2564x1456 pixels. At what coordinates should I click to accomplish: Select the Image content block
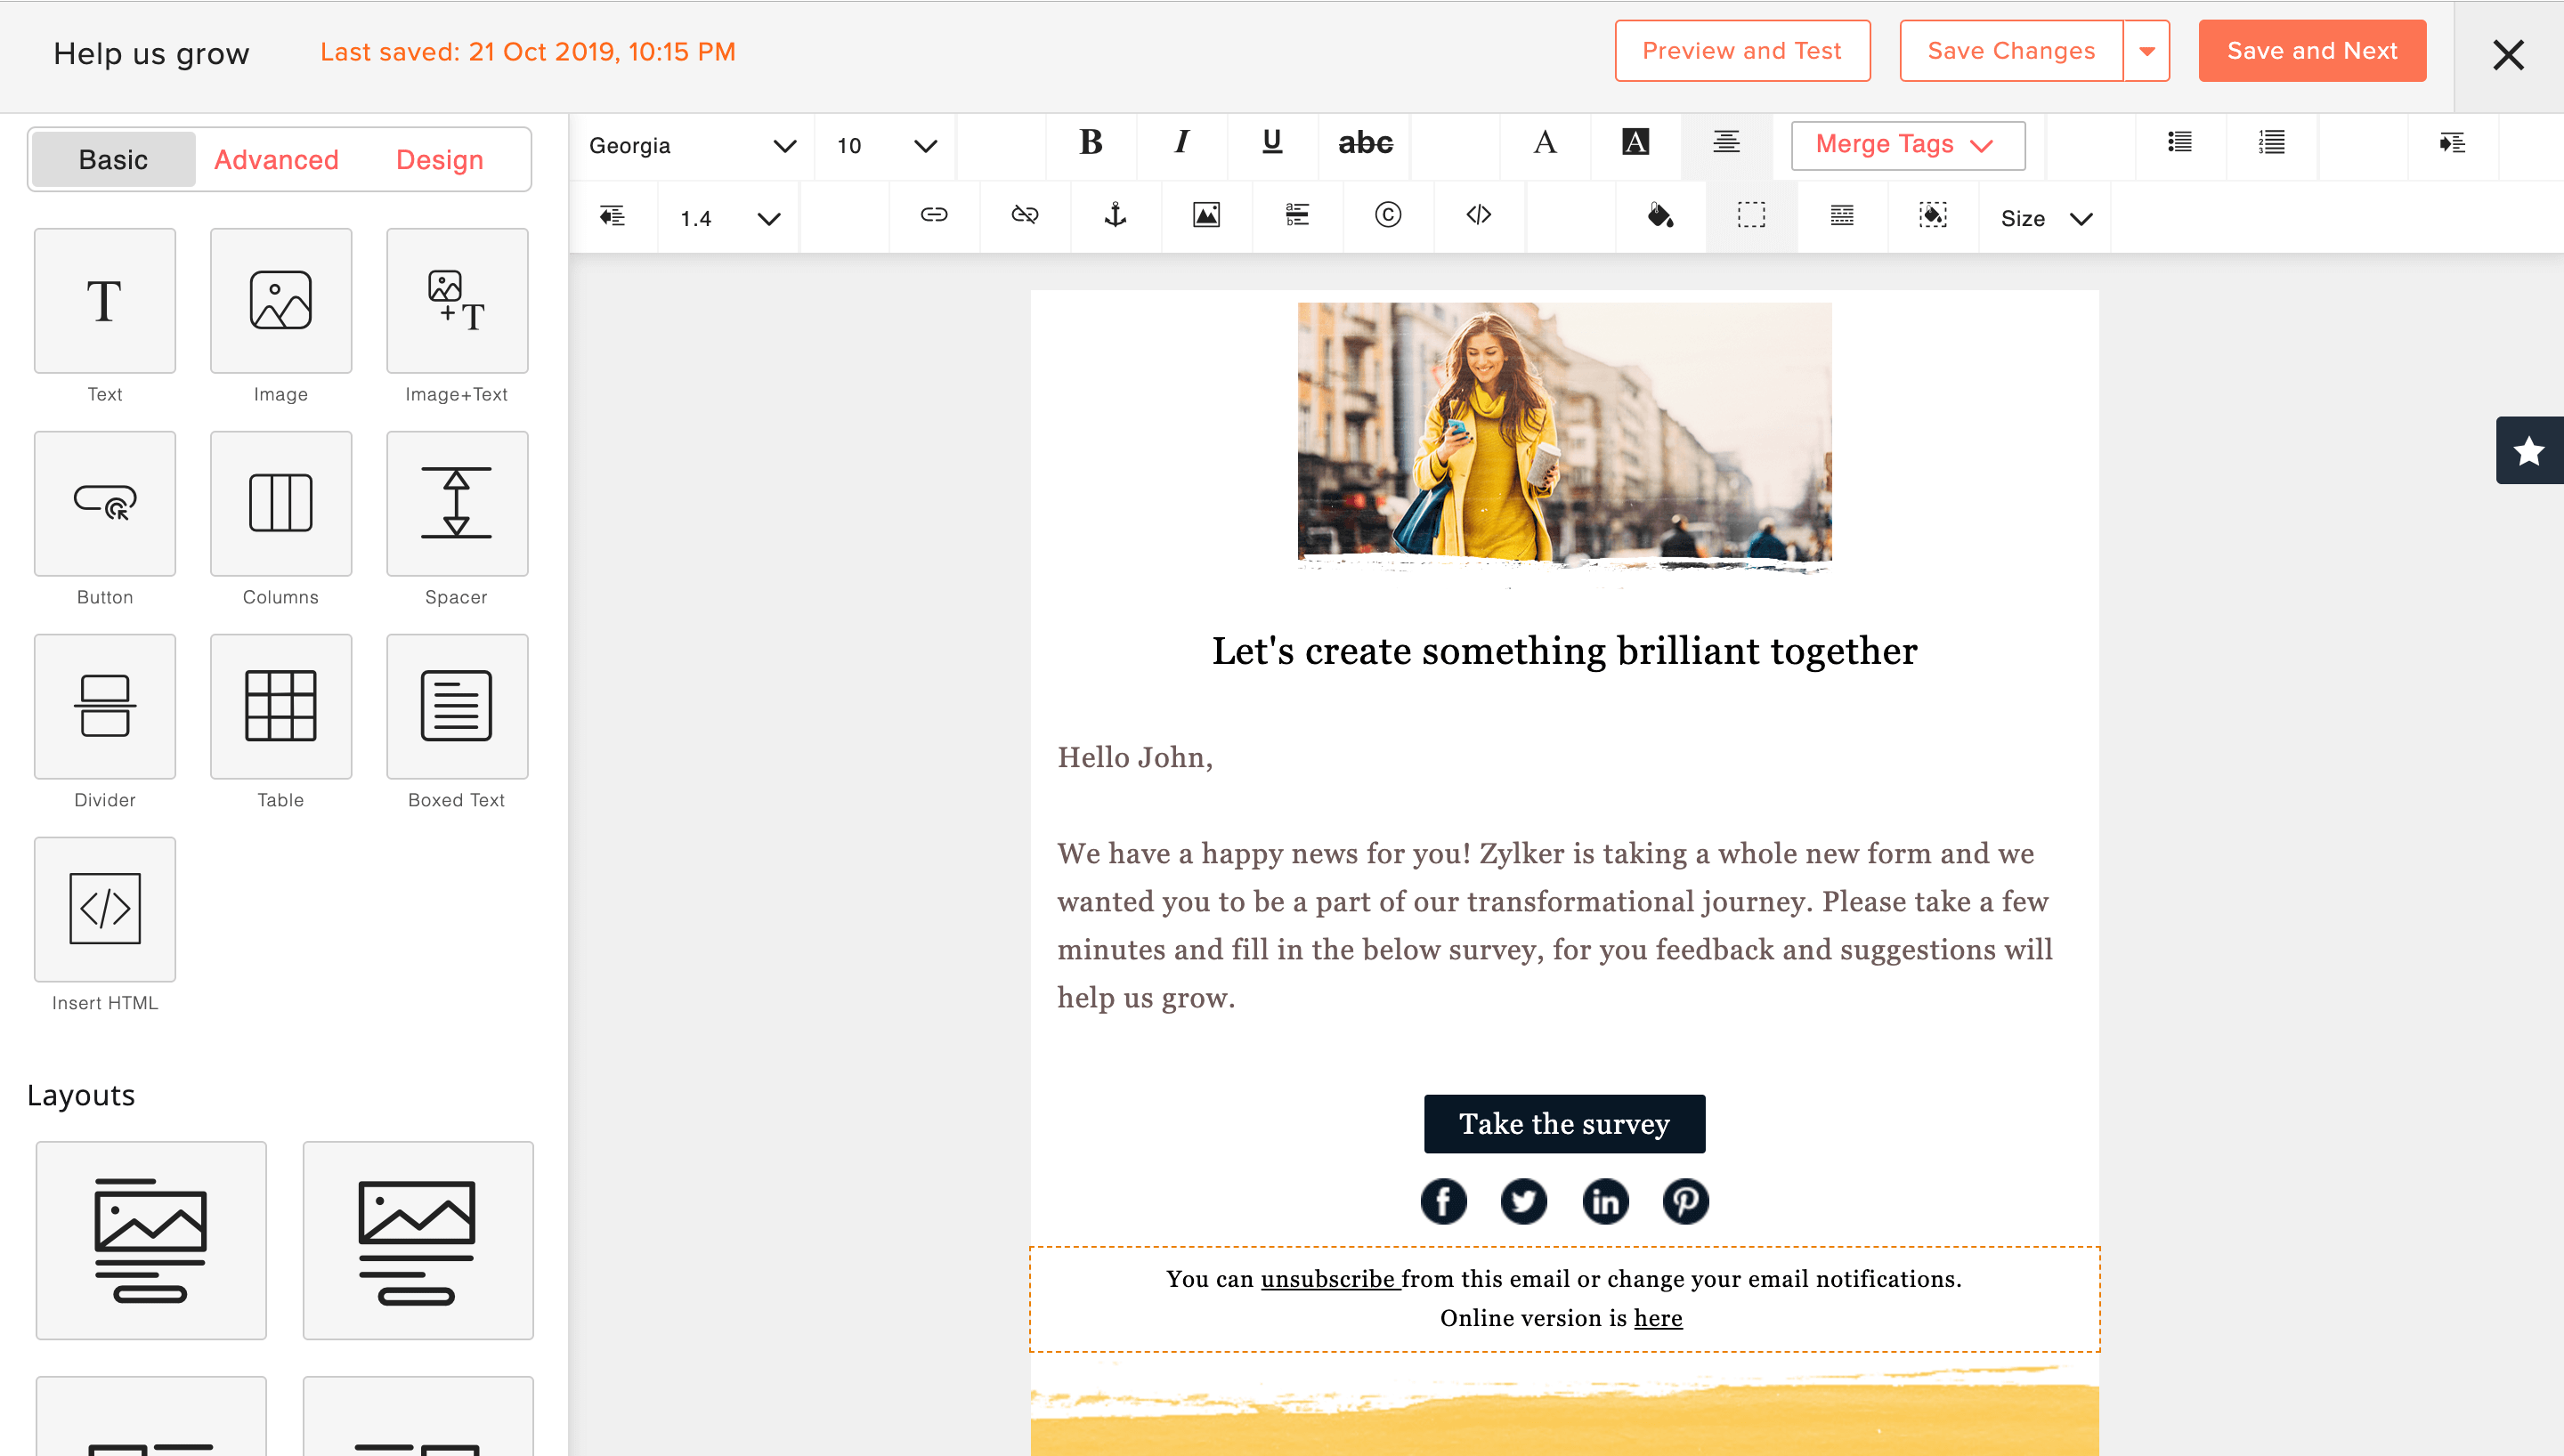[x=281, y=301]
